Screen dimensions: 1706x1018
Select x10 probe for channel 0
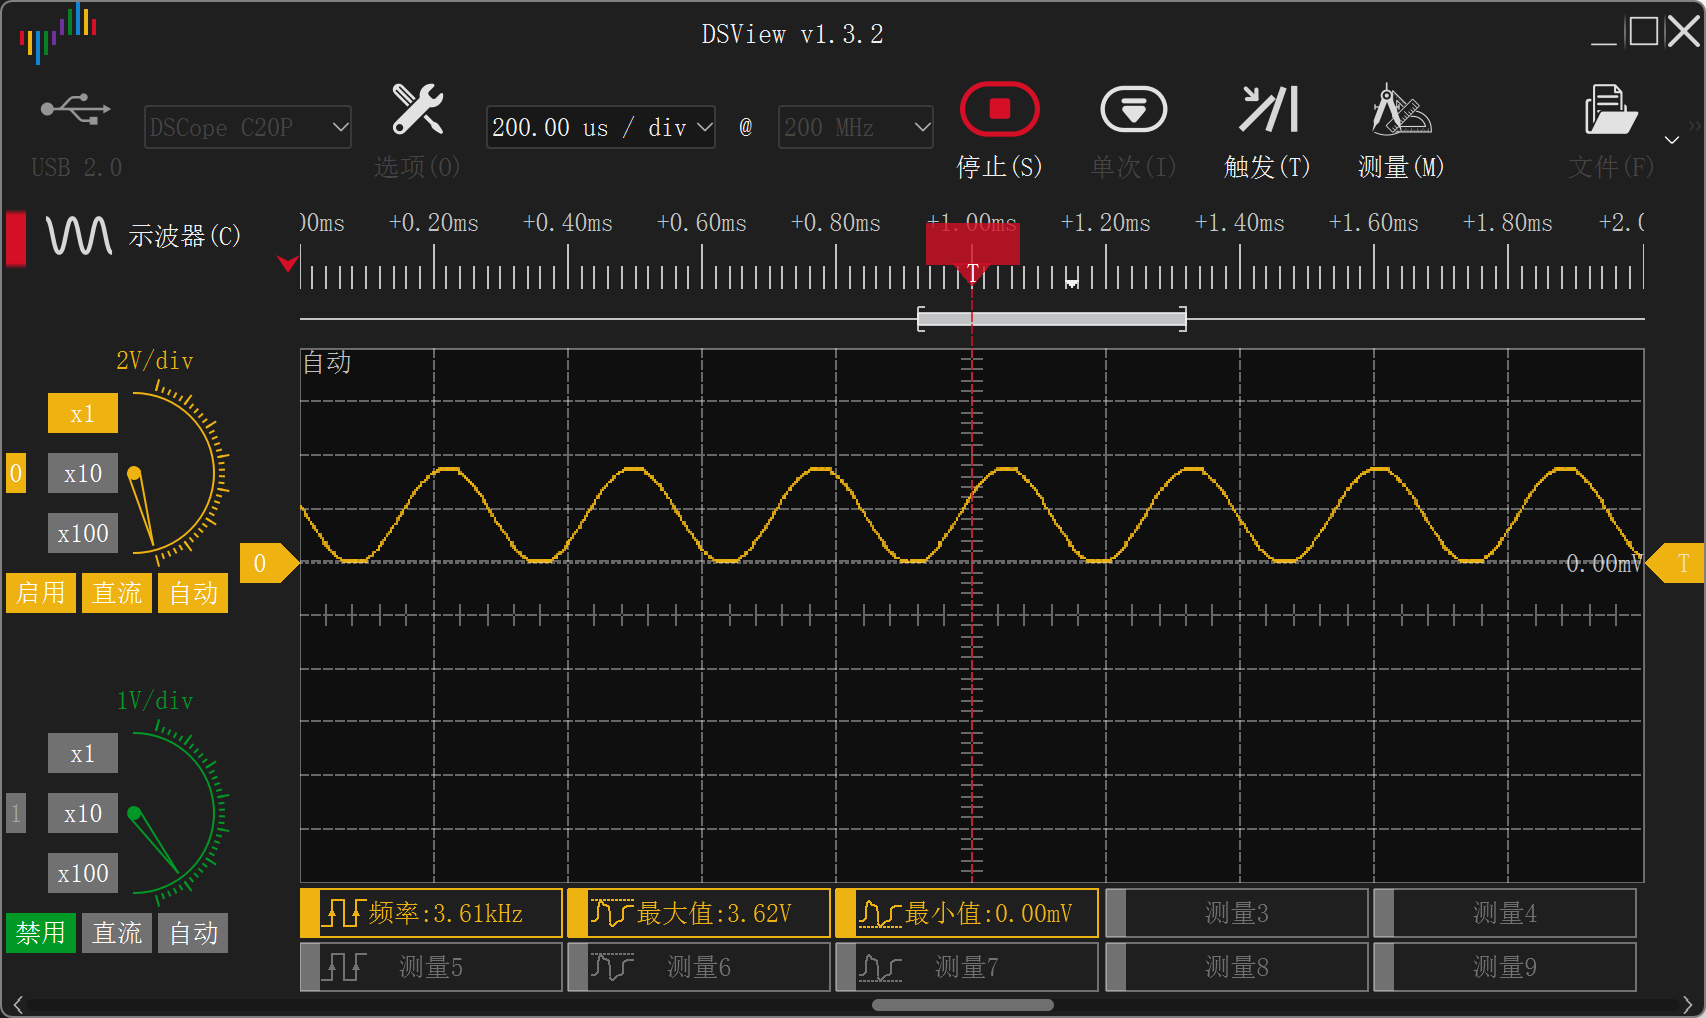83,473
